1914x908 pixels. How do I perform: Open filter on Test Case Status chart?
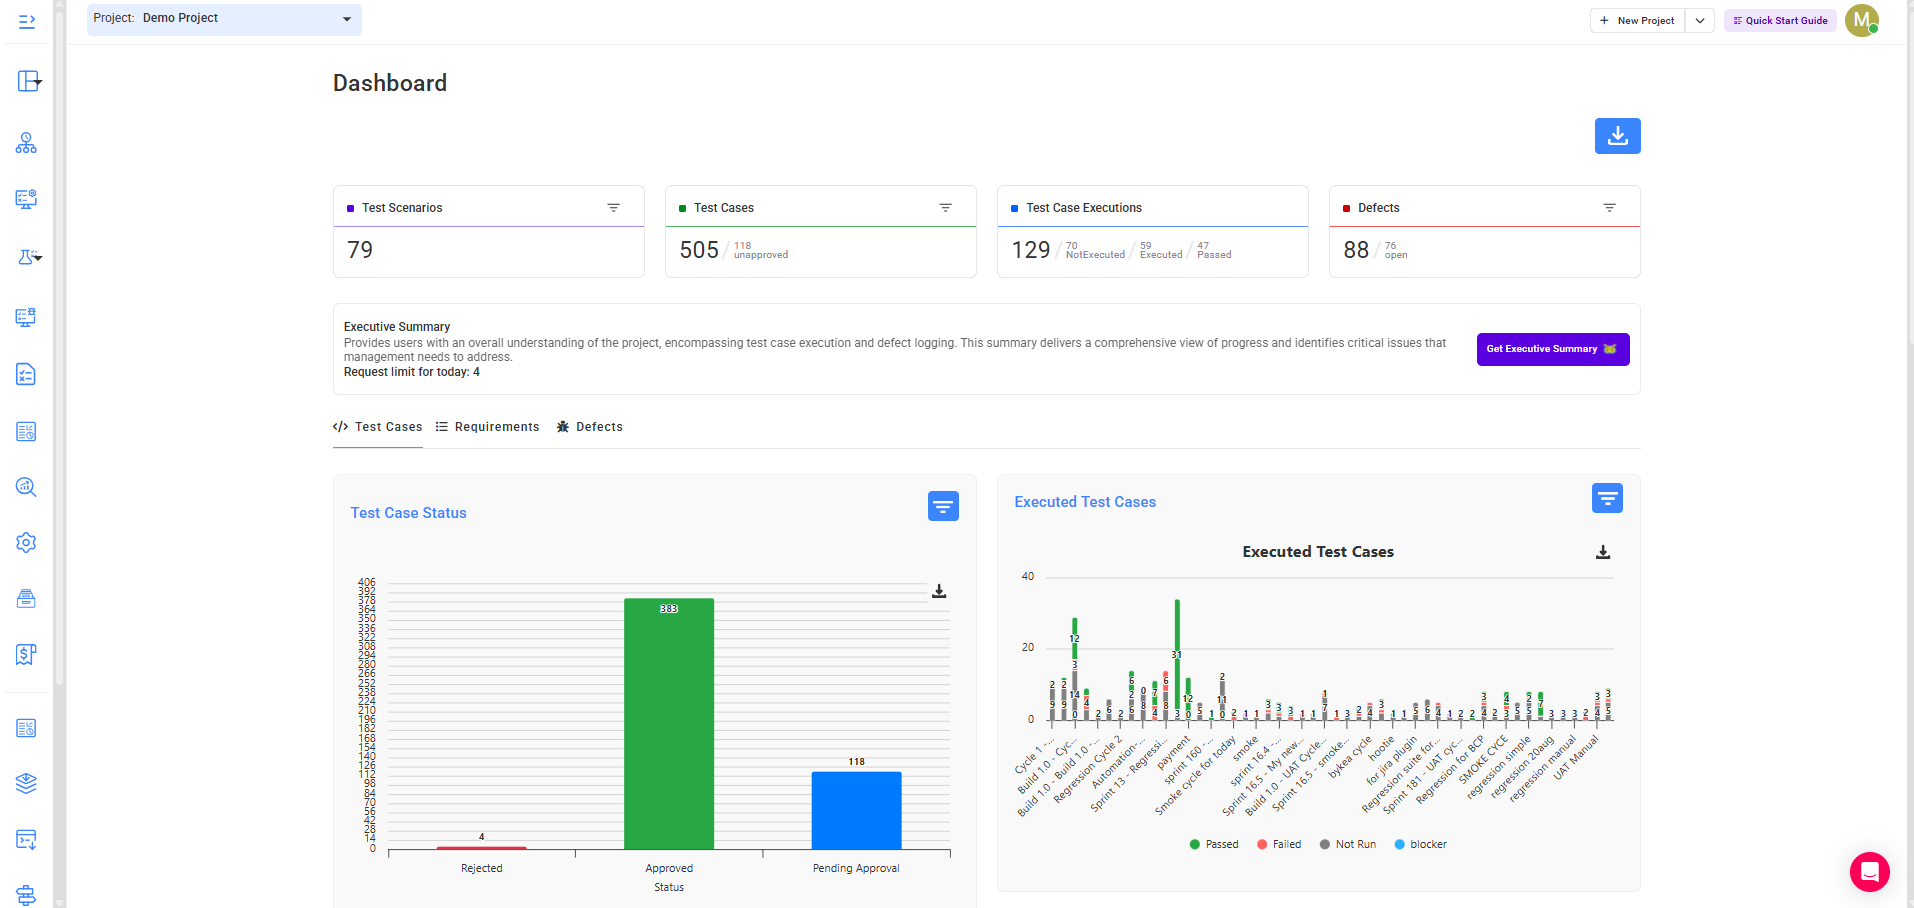click(943, 506)
